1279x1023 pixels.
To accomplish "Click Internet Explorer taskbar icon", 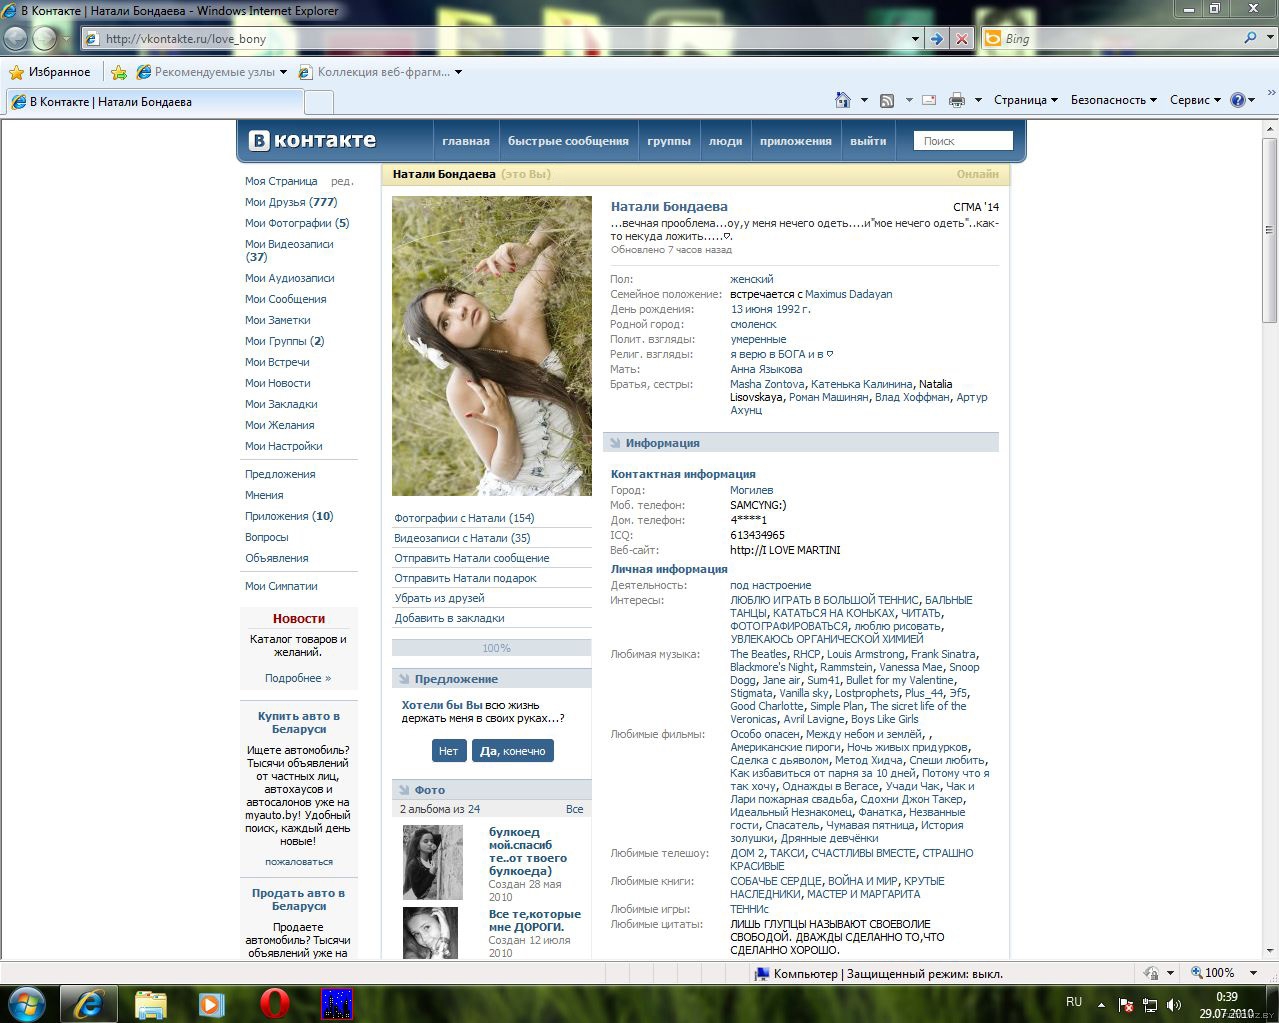I will (89, 1004).
